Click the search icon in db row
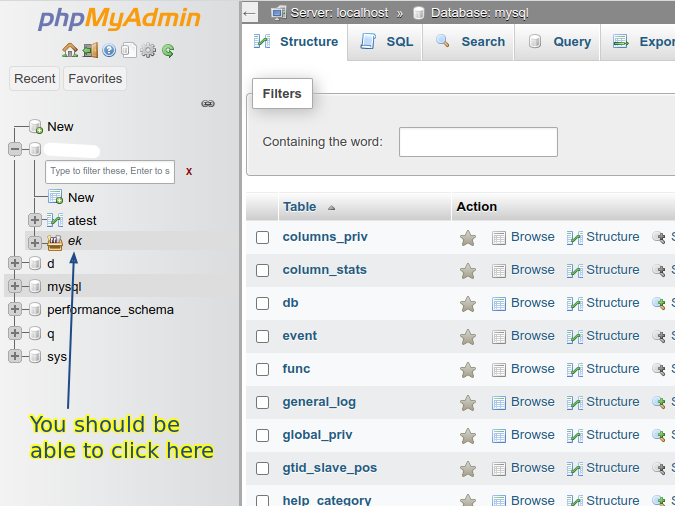 click(659, 303)
